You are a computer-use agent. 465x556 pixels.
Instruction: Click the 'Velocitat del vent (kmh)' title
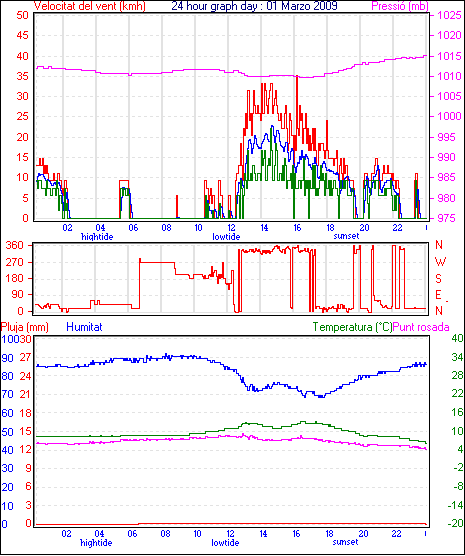tap(90, 6)
